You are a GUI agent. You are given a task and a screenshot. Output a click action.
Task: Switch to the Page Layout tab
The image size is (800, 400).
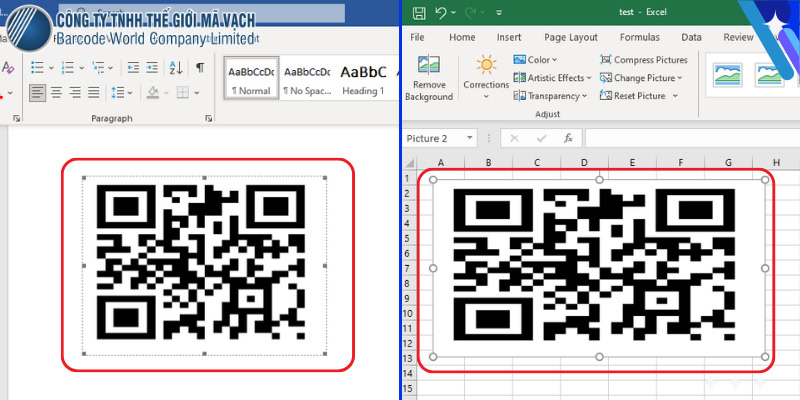(571, 37)
